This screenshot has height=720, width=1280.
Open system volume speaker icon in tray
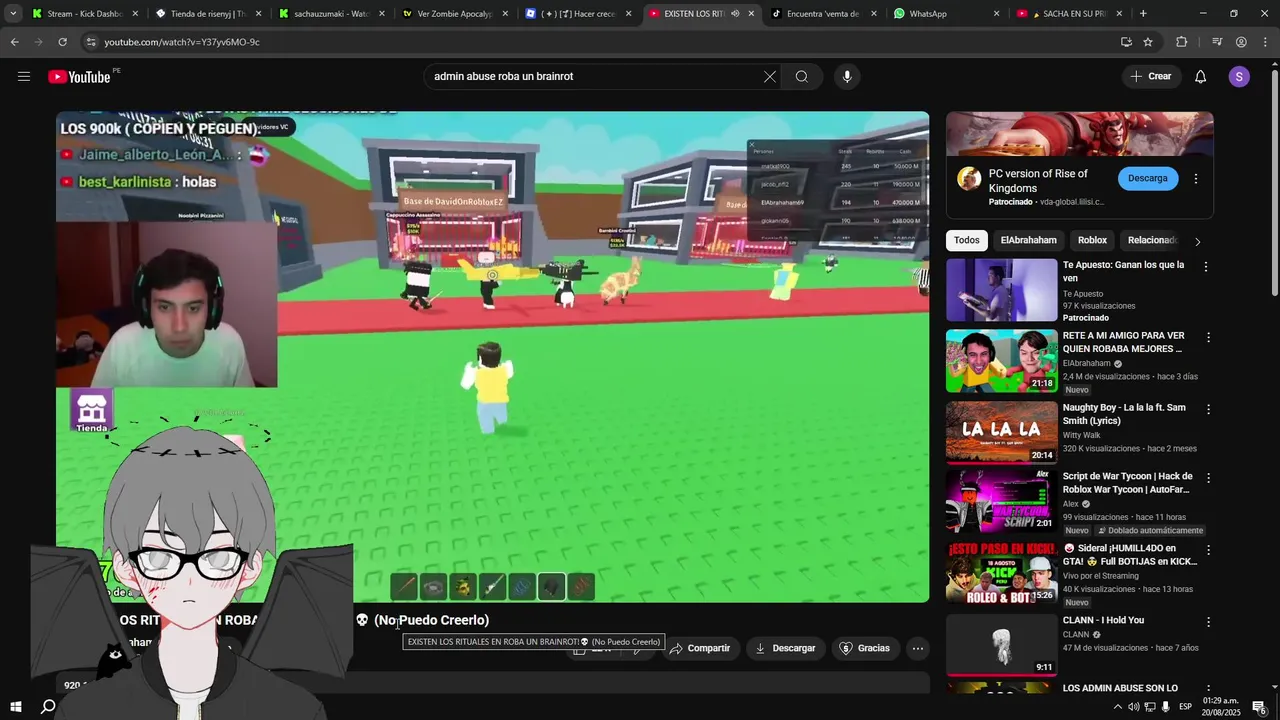[1133, 707]
